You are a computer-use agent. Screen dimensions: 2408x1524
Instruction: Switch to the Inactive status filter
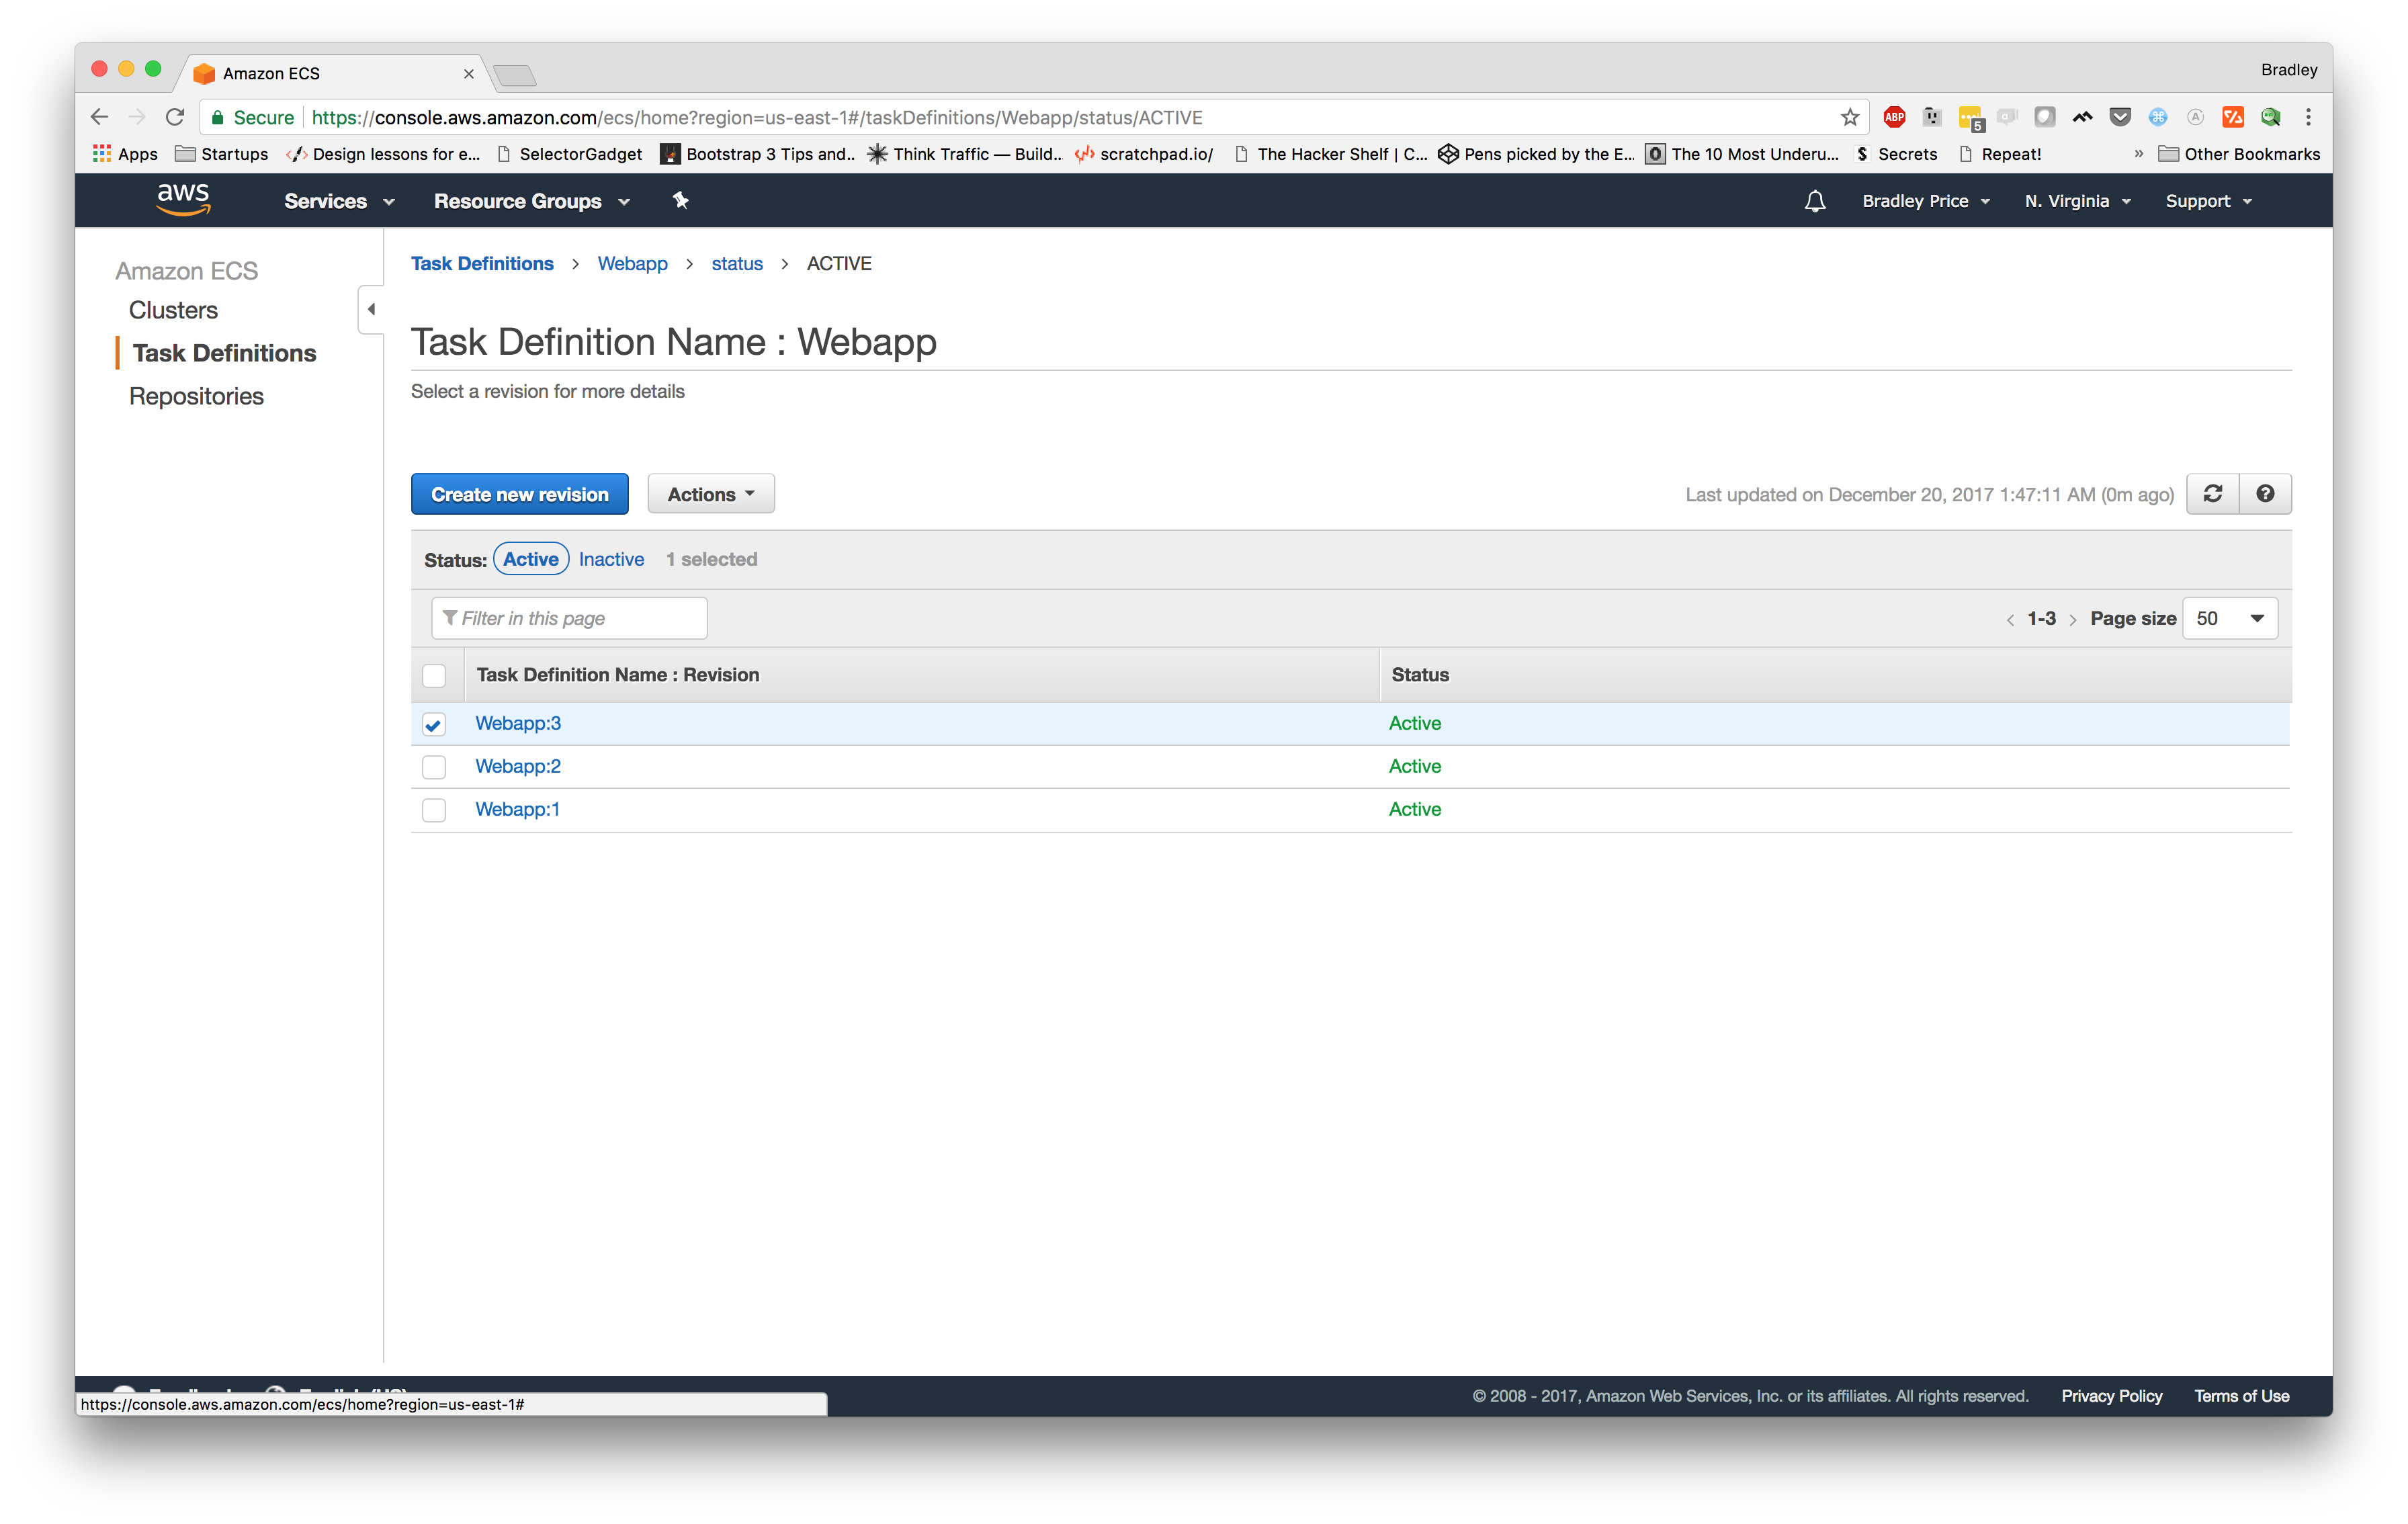pyautogui.click(x=611, y=559)
